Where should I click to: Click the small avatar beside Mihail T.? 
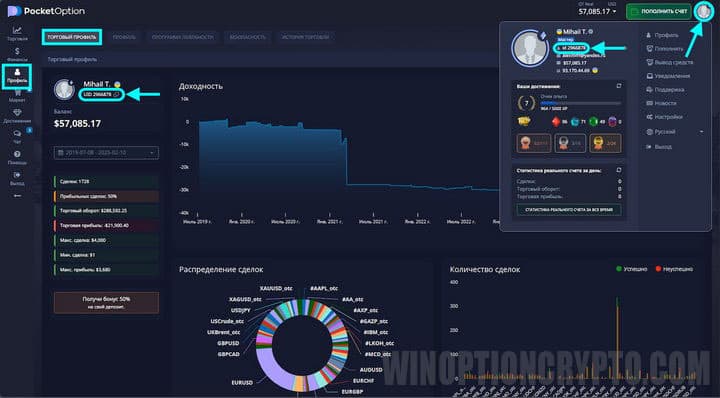(64, 90)
